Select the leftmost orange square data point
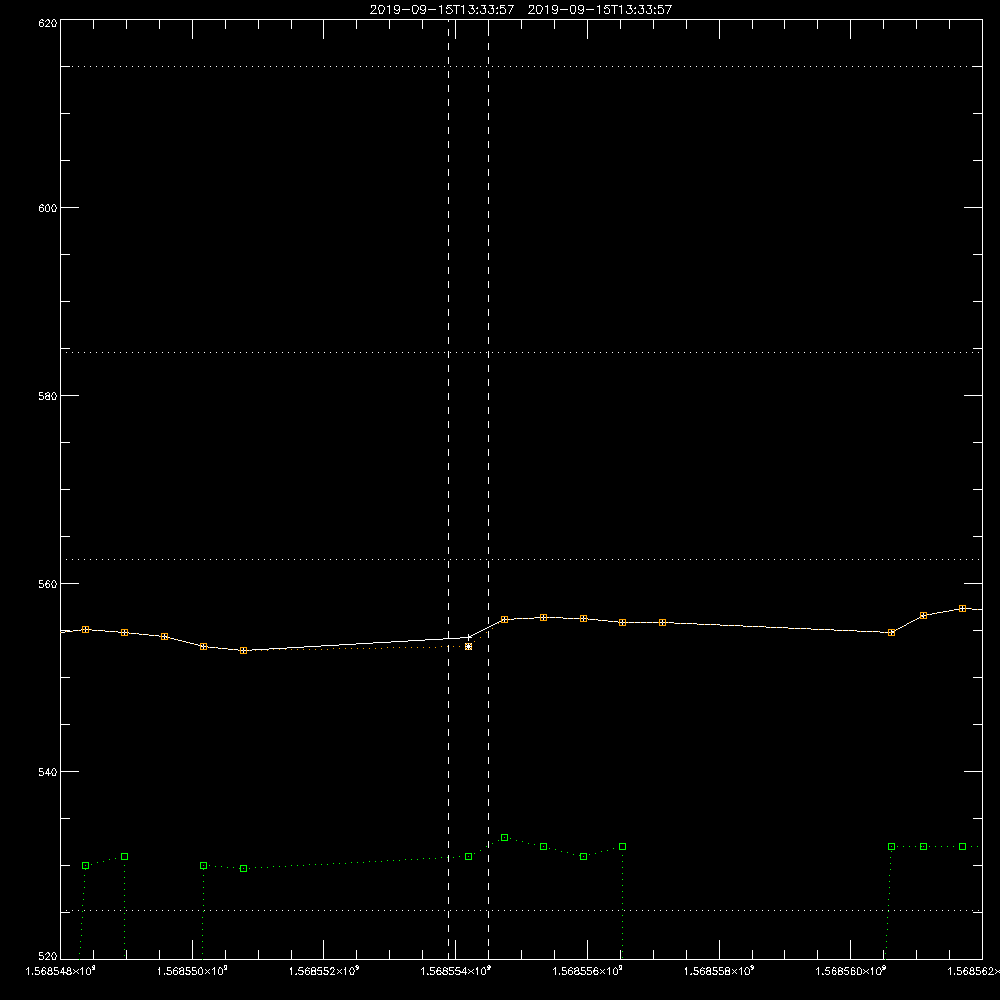This screenshot has height=1000, width=1000. [85, 629]
